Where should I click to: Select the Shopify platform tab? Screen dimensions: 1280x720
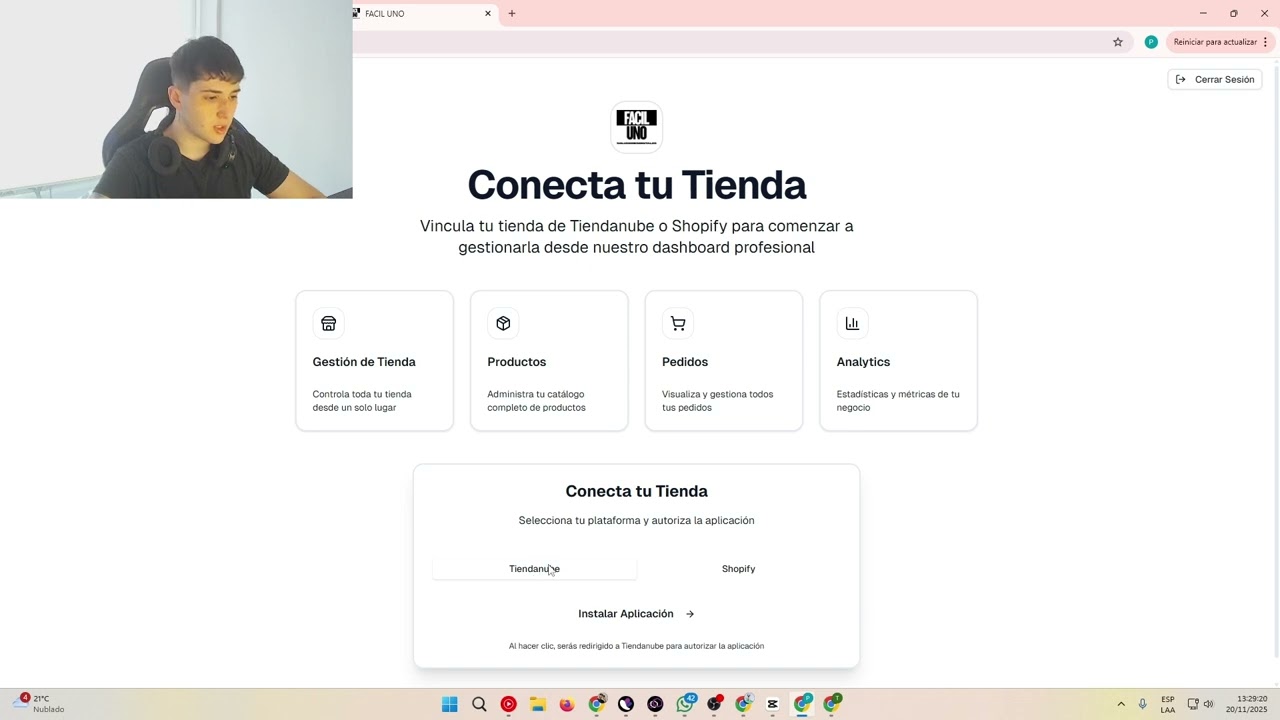click(x=738, y=569)
